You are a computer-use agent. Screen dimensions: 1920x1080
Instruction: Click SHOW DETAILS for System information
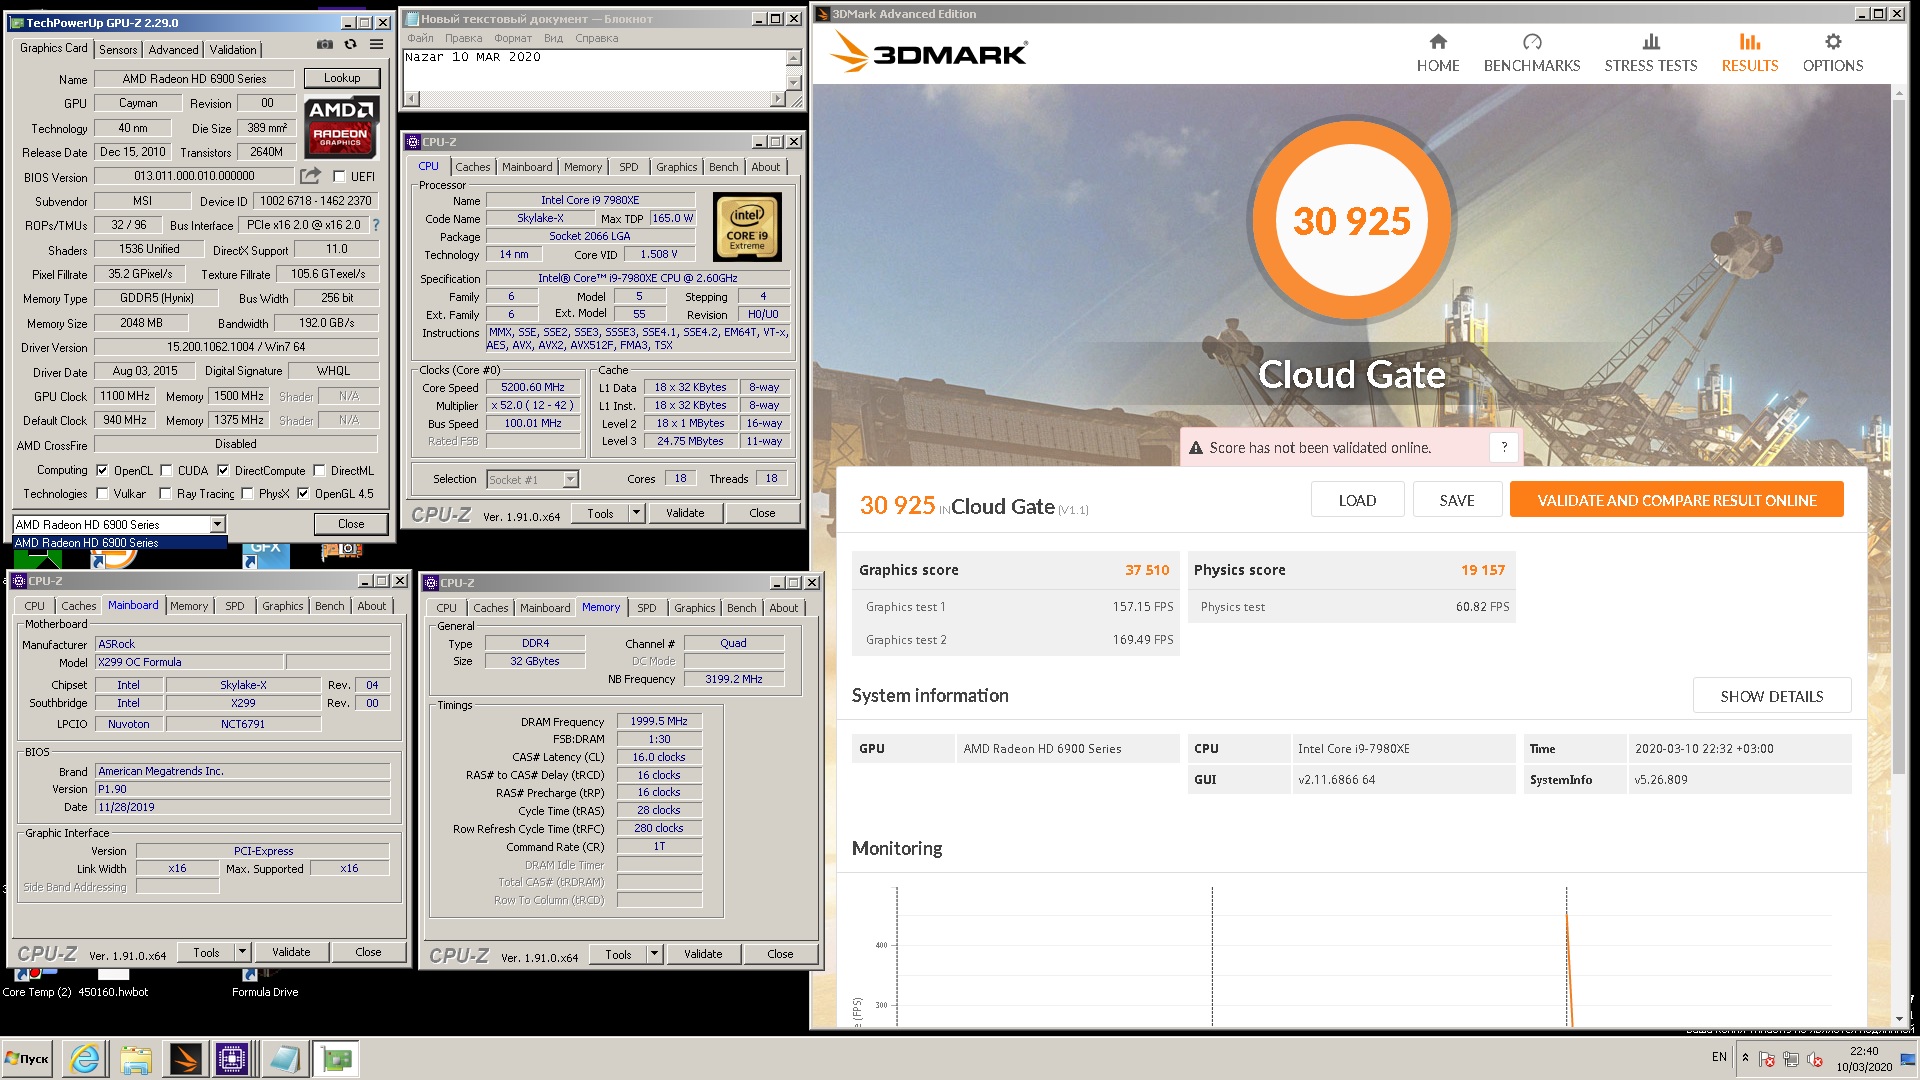coord(1771,696)
